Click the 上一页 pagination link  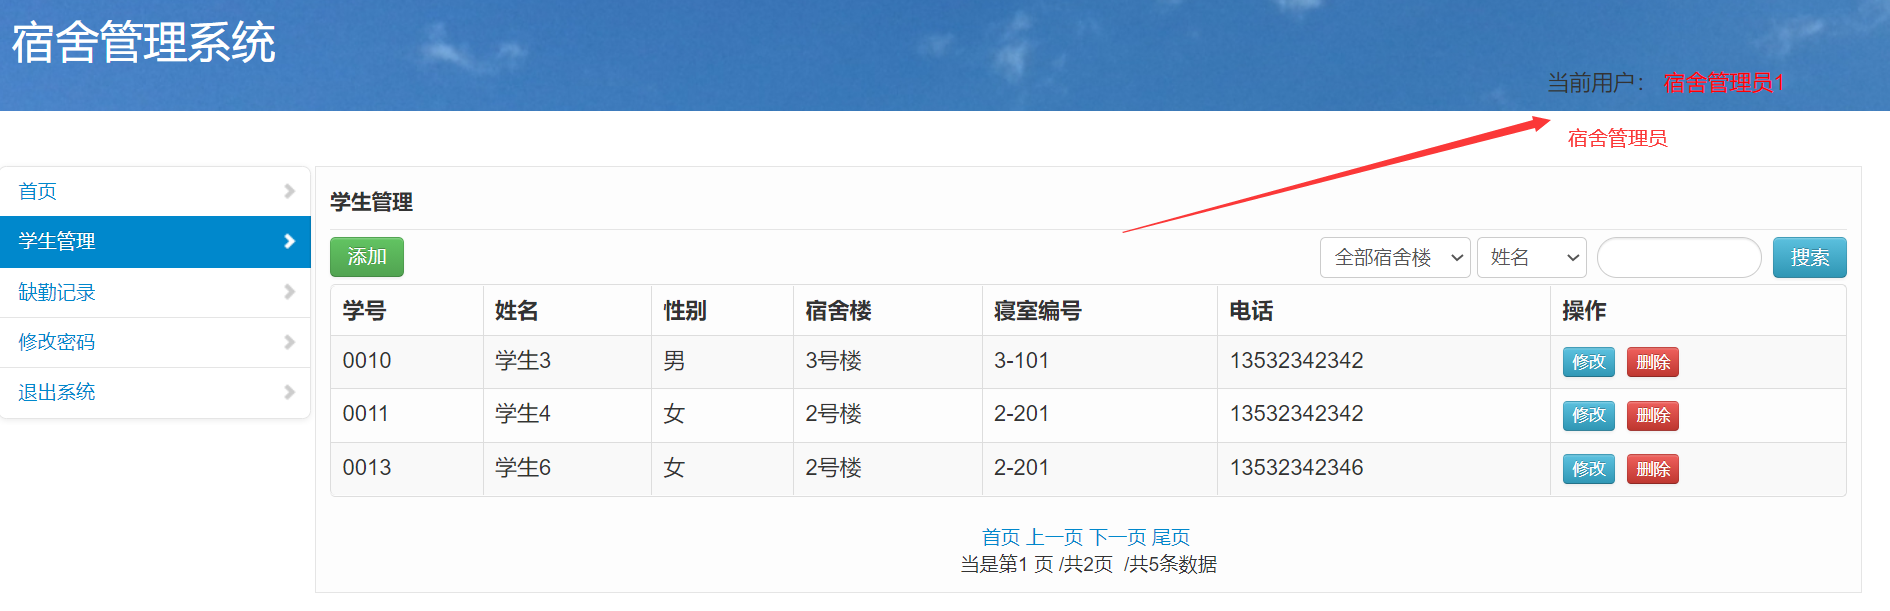(x=1055, y=537)
